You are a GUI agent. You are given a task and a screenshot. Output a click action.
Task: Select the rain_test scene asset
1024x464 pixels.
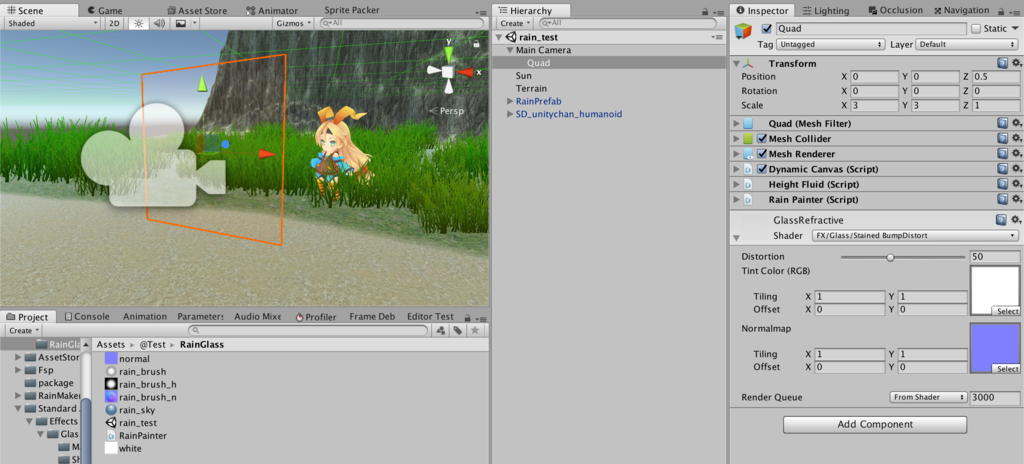(x=136, y=423)
